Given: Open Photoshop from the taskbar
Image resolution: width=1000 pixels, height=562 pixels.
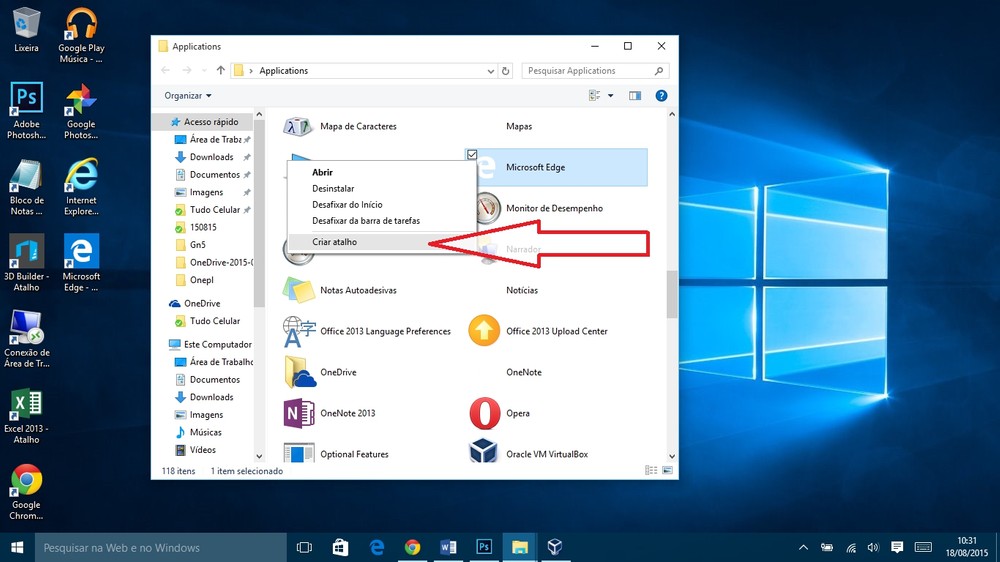Looking at the screenshot, I should tap(484, 547).
